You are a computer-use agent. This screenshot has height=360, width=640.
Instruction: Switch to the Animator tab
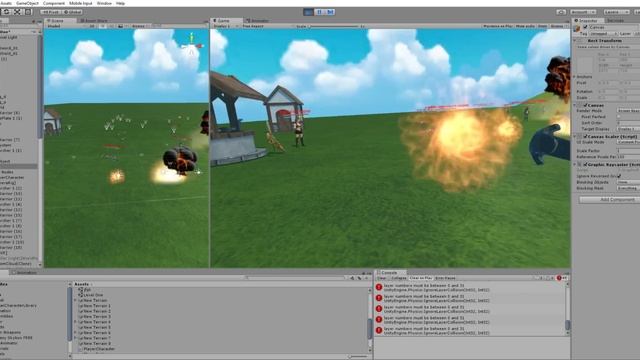(x=258, y=20)
